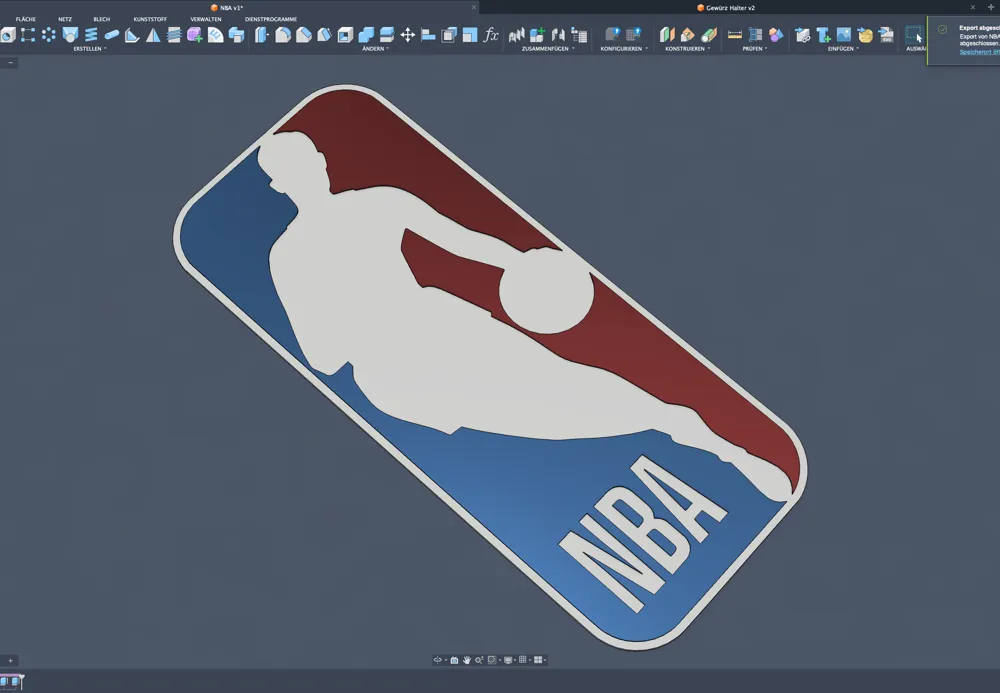Switch to the DIENSTPROGRAMME tab
Image resolution: width=1000 pixels, height=693 pixels.
click(x=270, y=19)
